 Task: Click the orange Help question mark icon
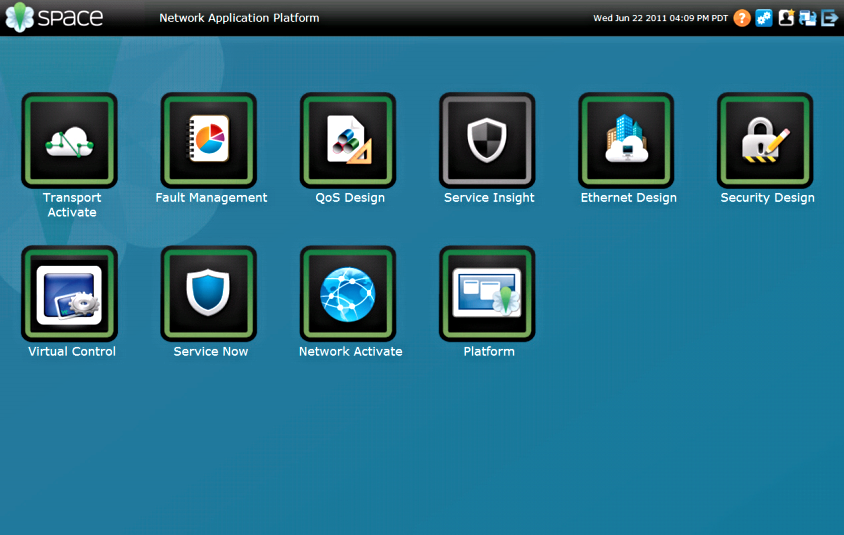click(x=742, y=18)
